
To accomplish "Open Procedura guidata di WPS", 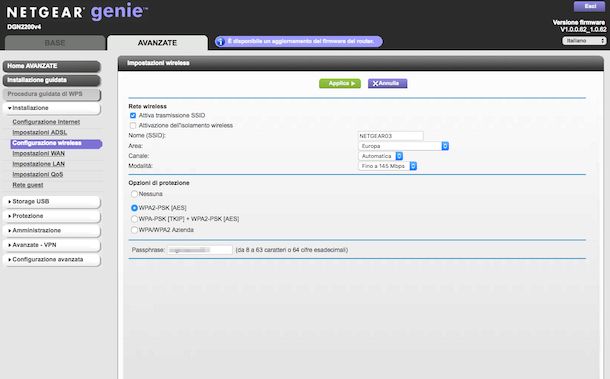I will (51, 94).
